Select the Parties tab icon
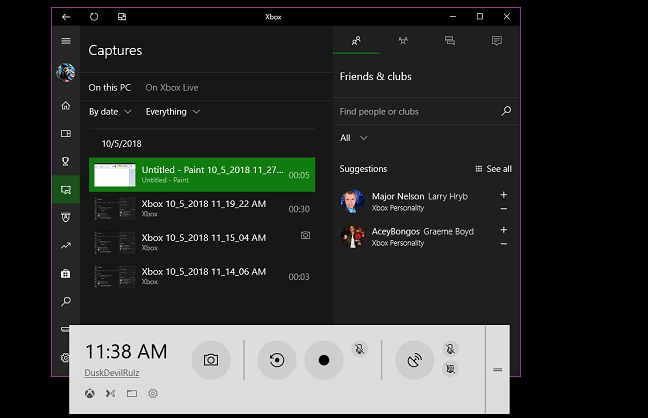This screenshot has height=418, width=648. point(403,41)
